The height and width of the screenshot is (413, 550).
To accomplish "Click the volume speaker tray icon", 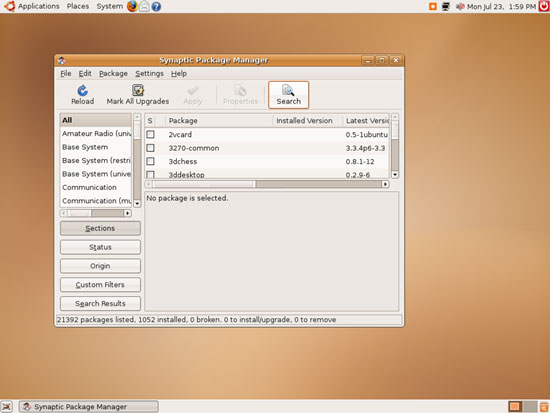I will 460,6.
